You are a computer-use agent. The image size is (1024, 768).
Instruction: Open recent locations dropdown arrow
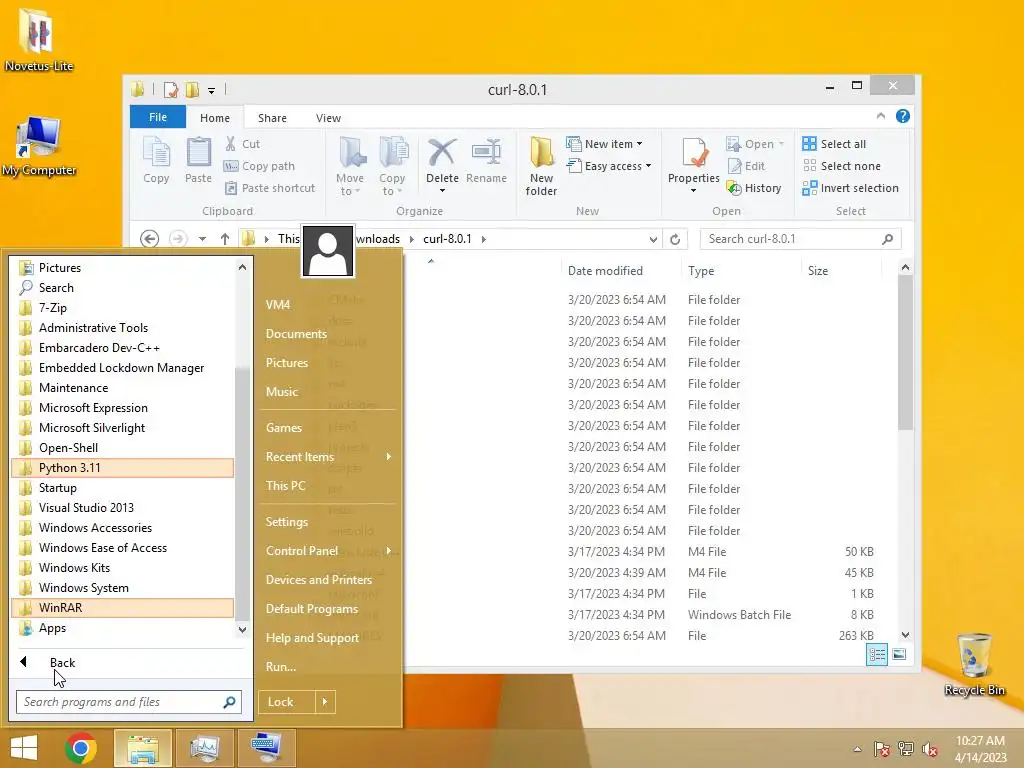(202, 239)
